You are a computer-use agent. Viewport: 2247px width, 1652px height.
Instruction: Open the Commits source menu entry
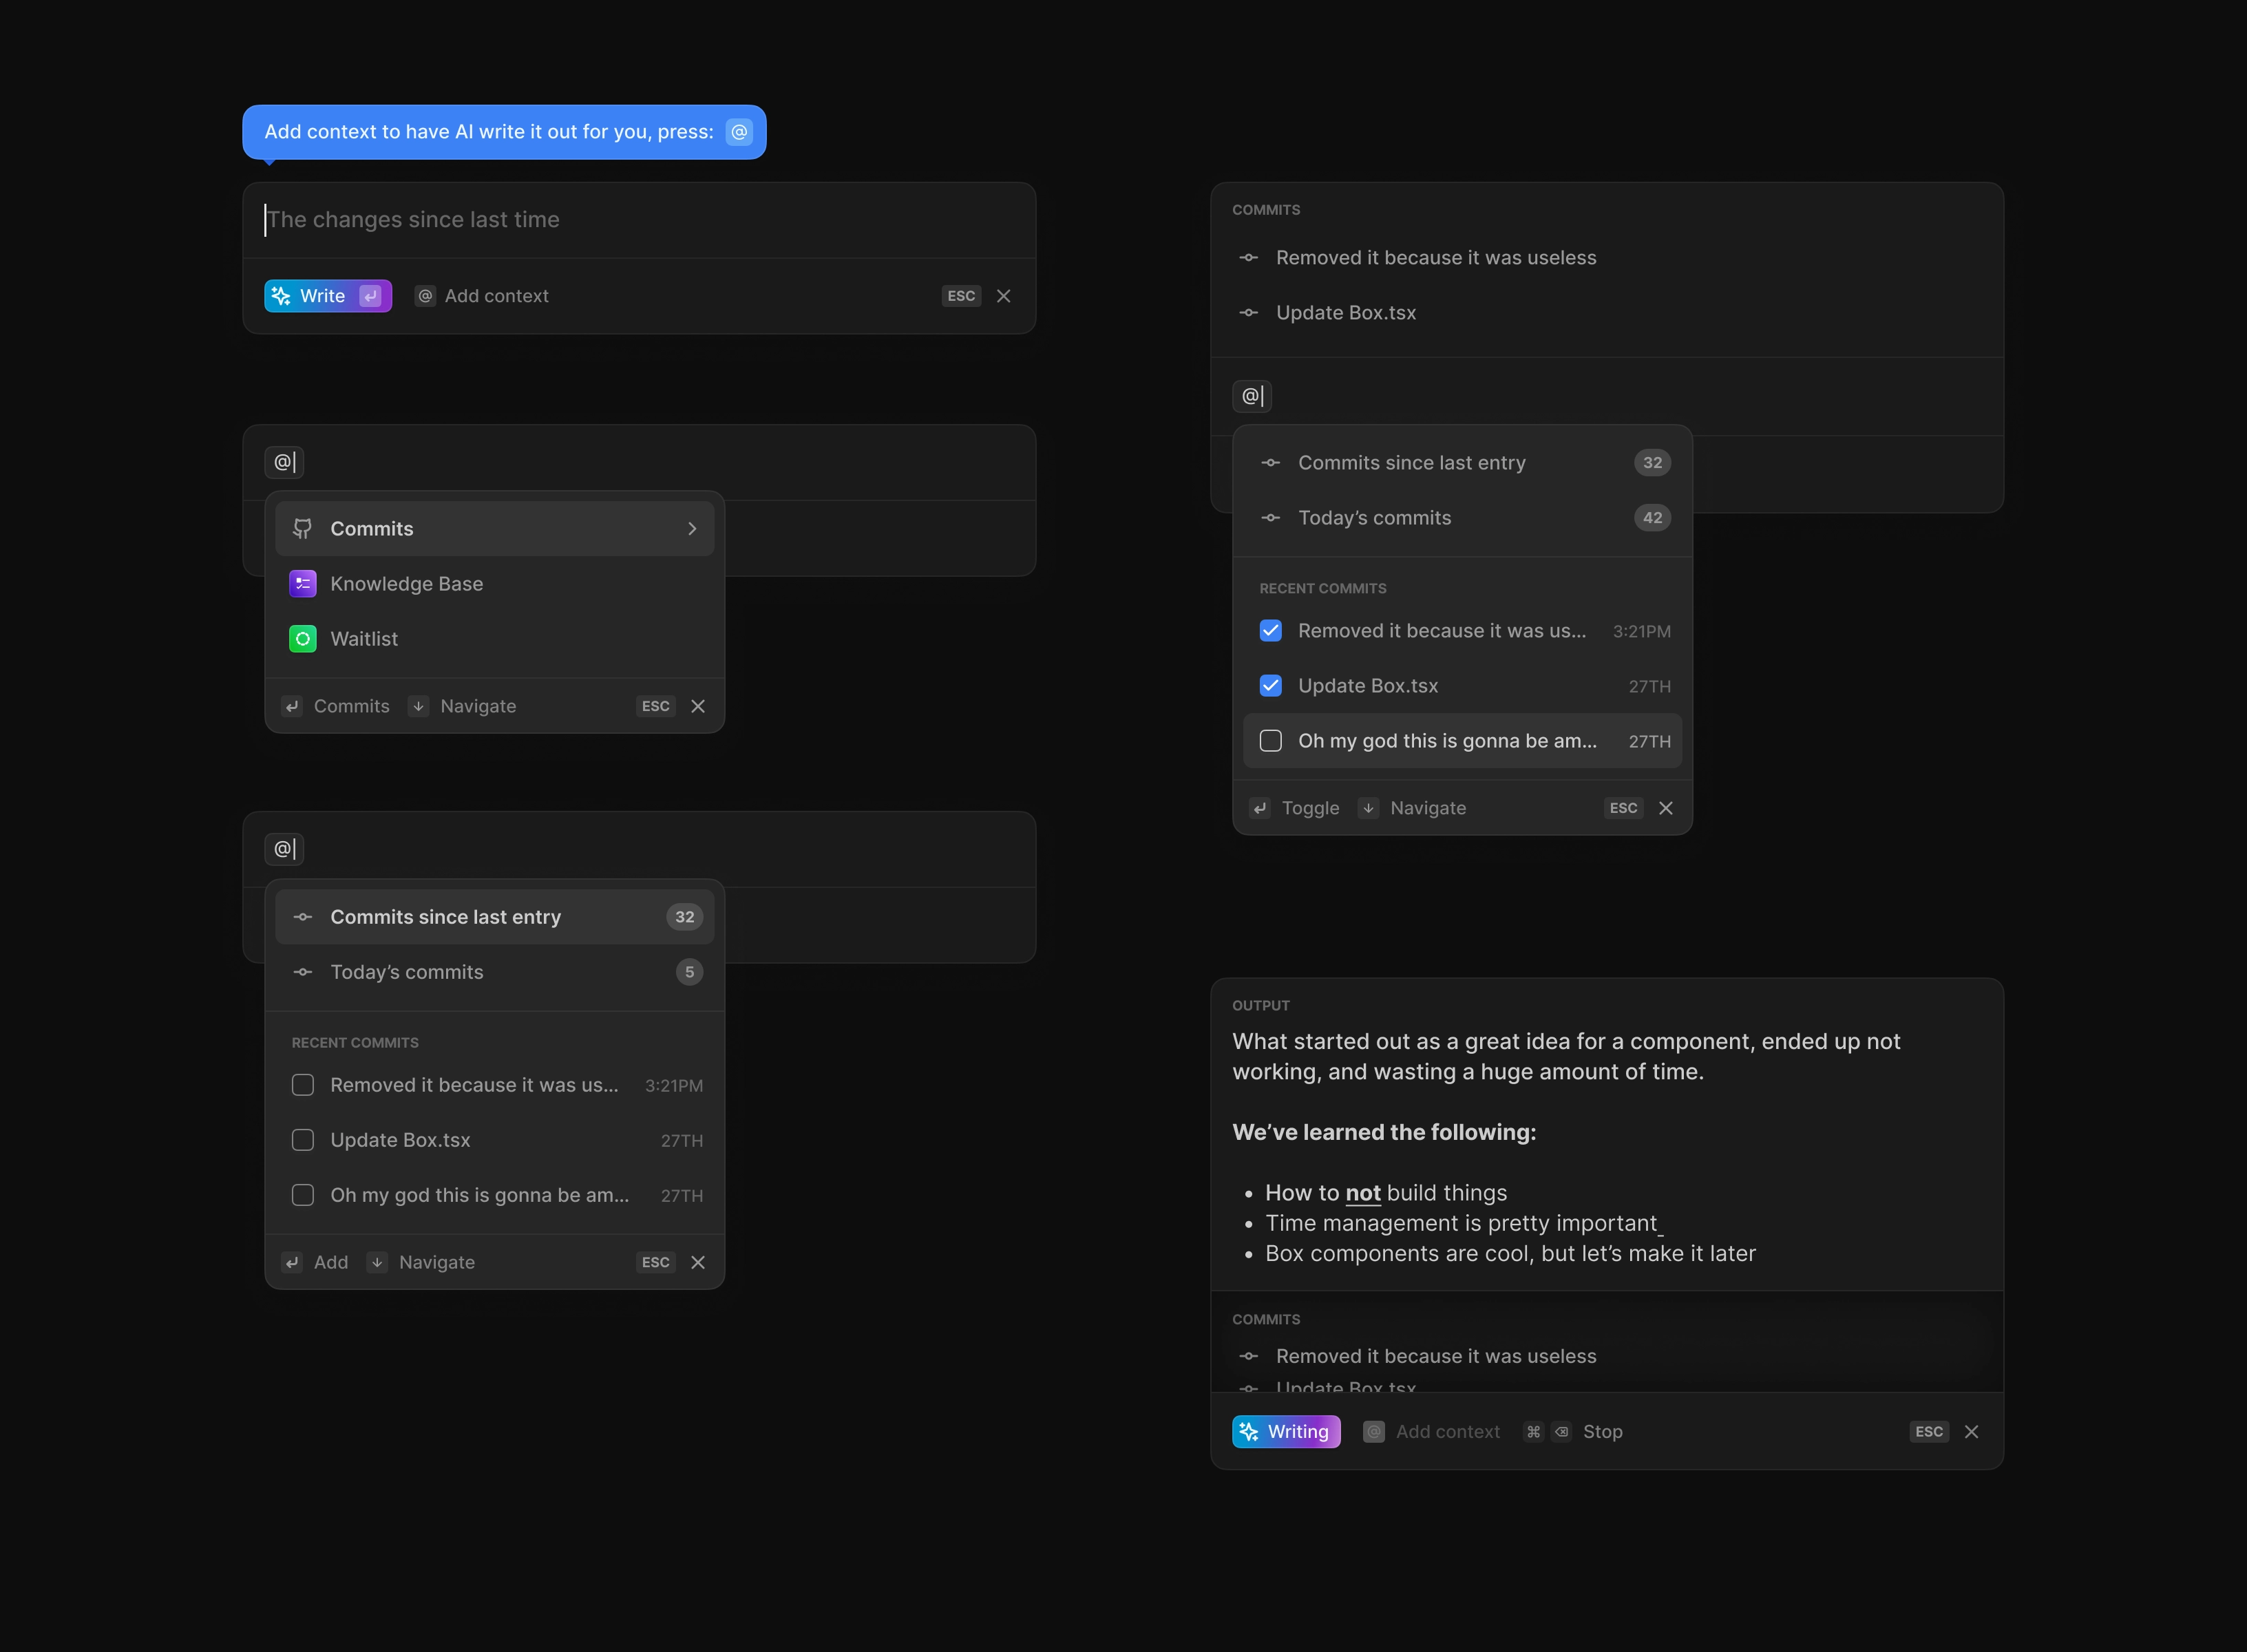pyautogui.click(x=494, y=529)
